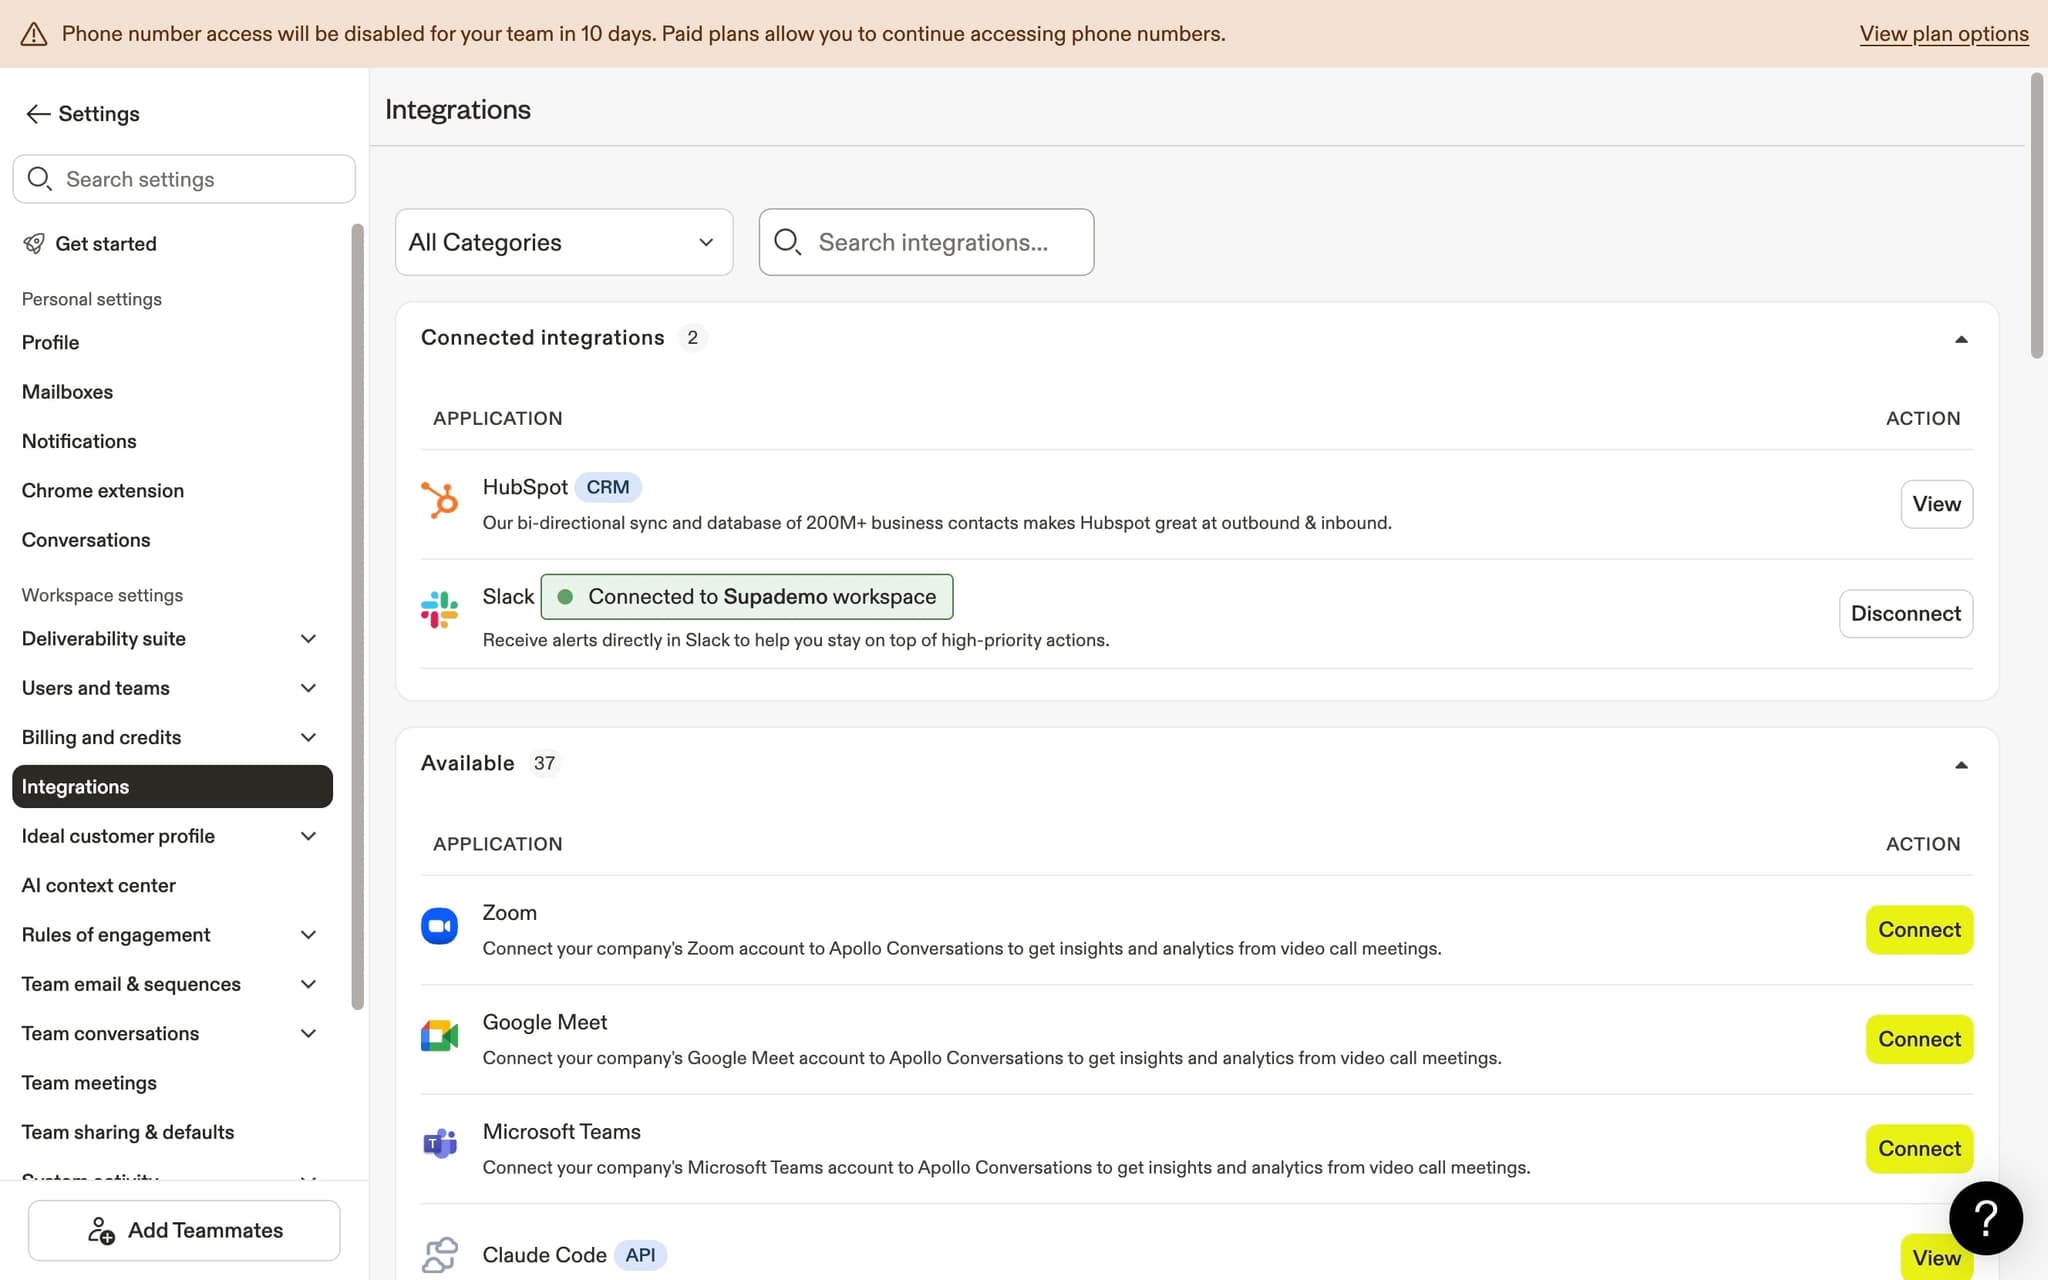
Task: Open help via the question mark button
Action: 1984,1218
